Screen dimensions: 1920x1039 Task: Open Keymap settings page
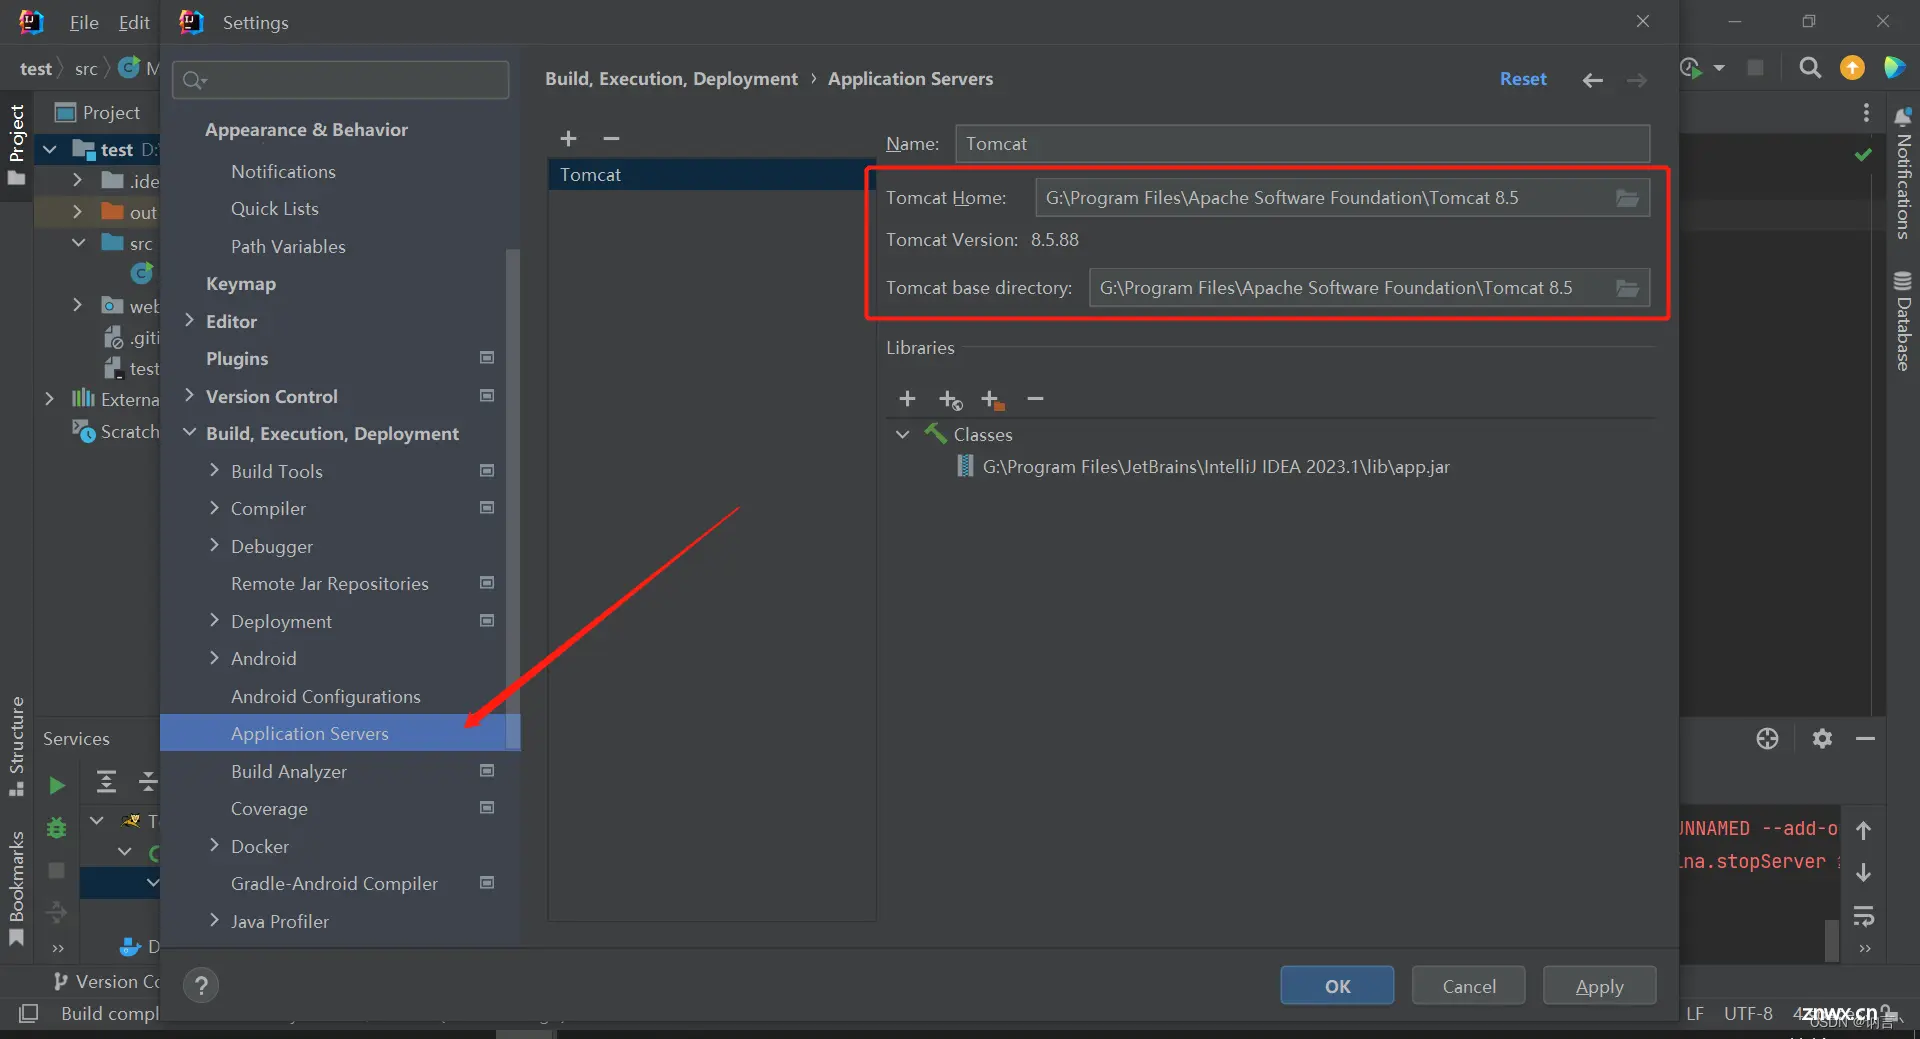click(x=241, y=284)
